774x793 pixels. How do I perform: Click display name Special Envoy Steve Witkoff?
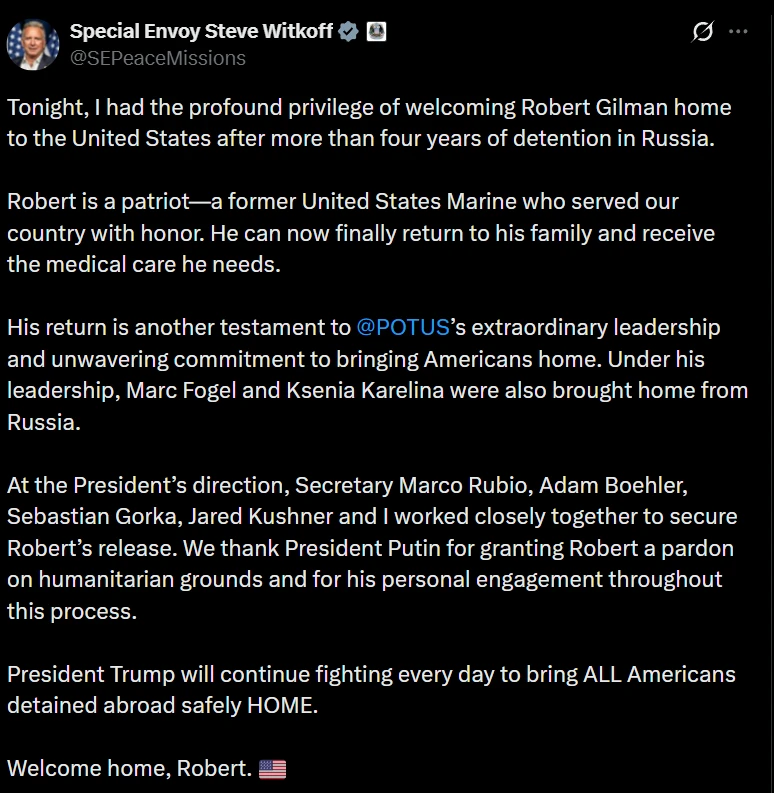(201, 31)
